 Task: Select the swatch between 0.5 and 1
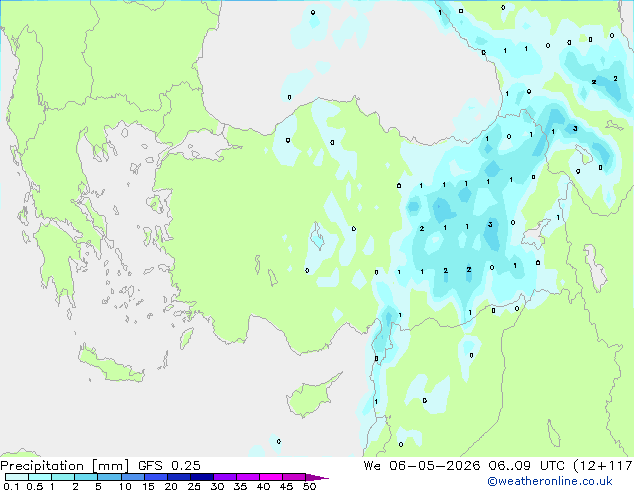coord(40,477)
